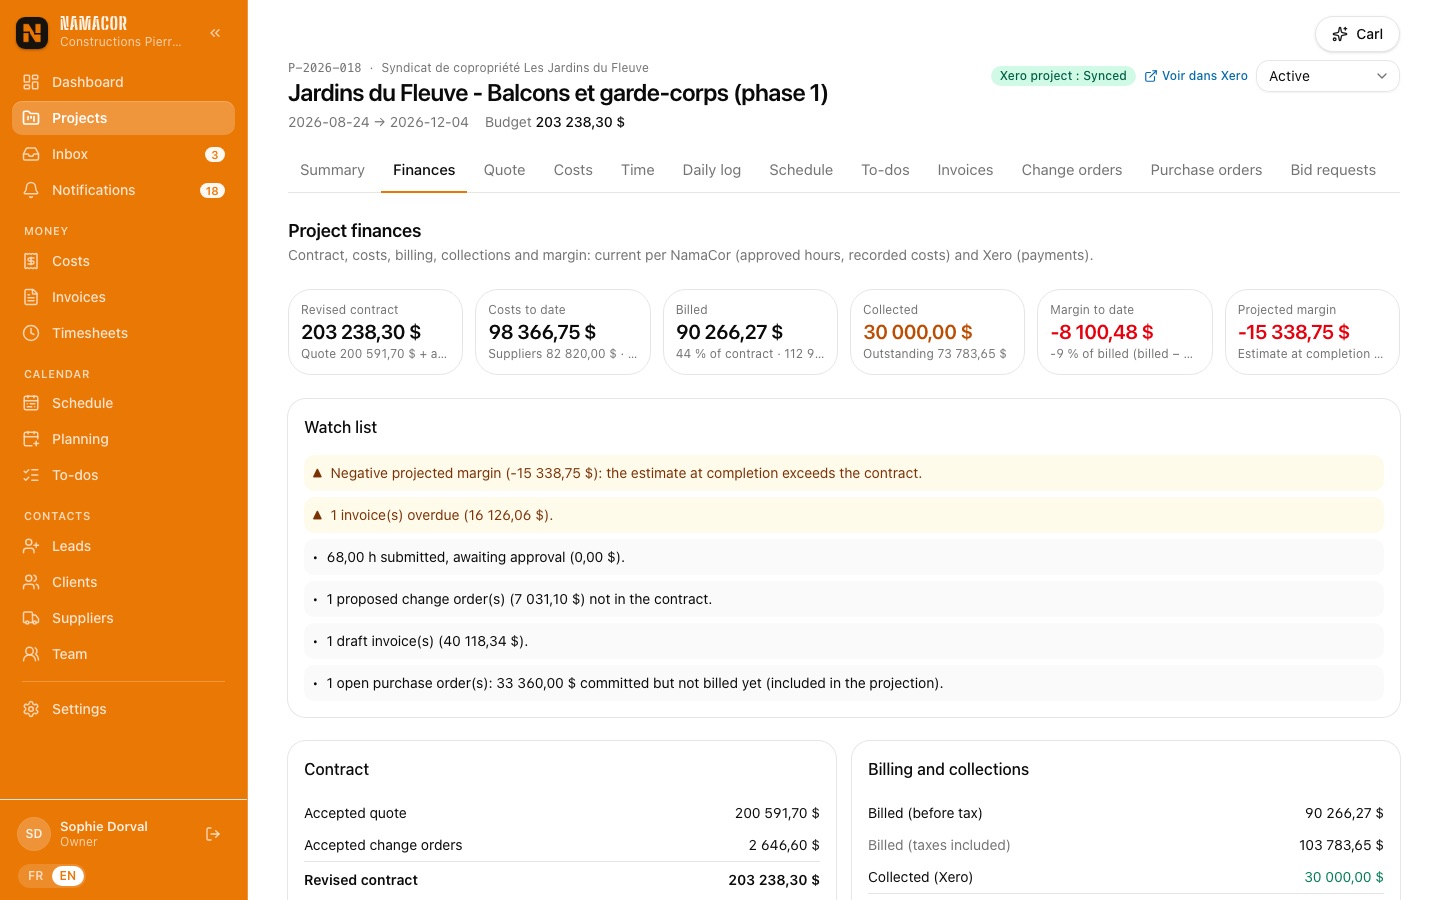Open the project Schedule tab
Screen dimensions: 1440x900
click(801, 170)
